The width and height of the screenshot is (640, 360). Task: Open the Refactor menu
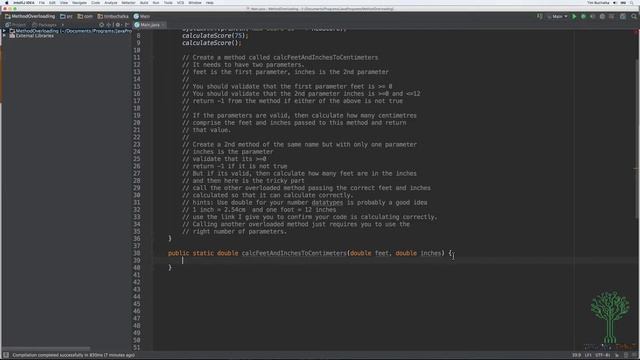click(x=128, y=2)
